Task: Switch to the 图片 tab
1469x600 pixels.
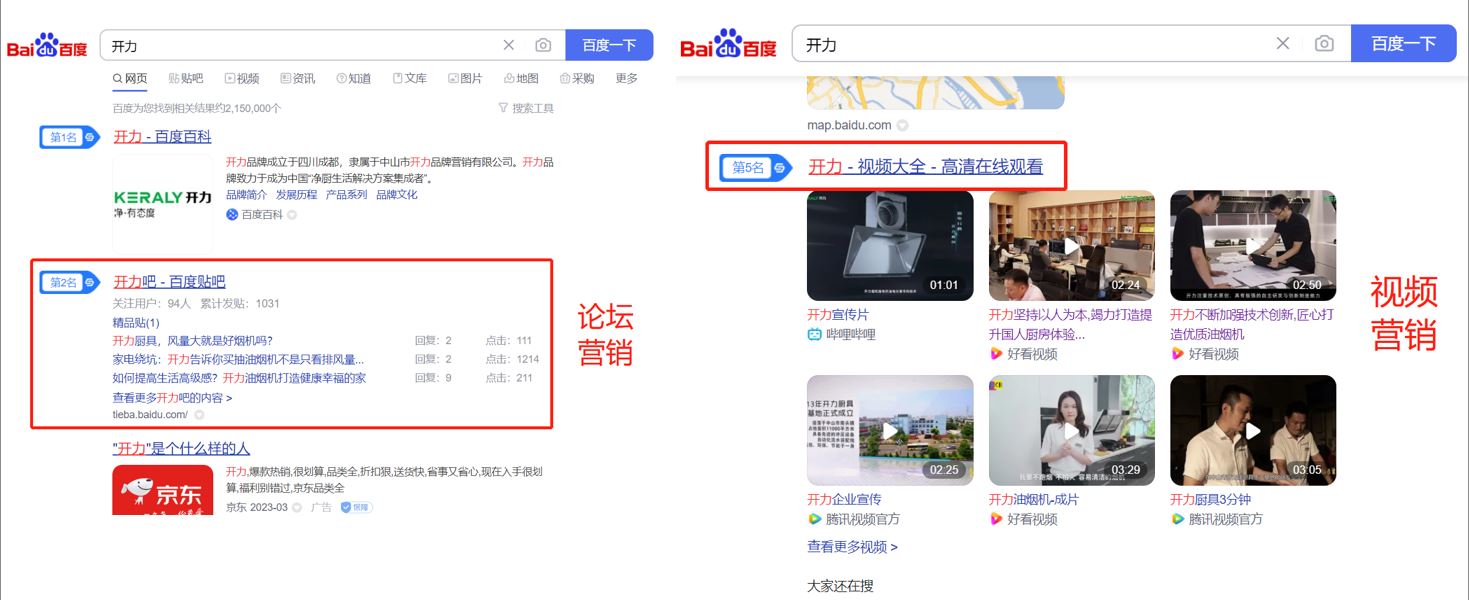Action: 465,78
